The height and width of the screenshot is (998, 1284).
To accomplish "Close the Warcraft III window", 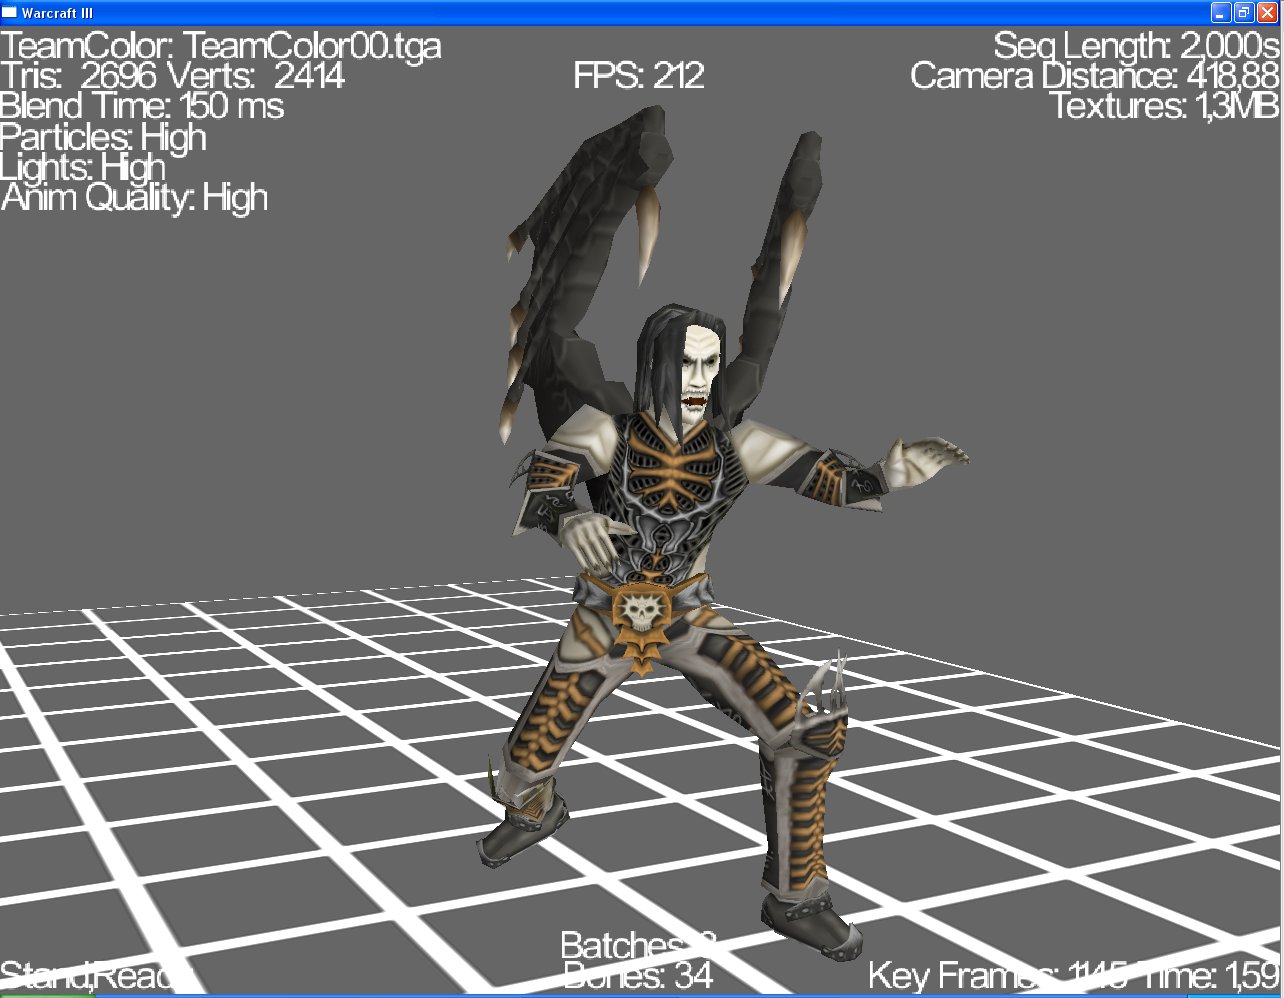I will click(x=1267, y=13).
